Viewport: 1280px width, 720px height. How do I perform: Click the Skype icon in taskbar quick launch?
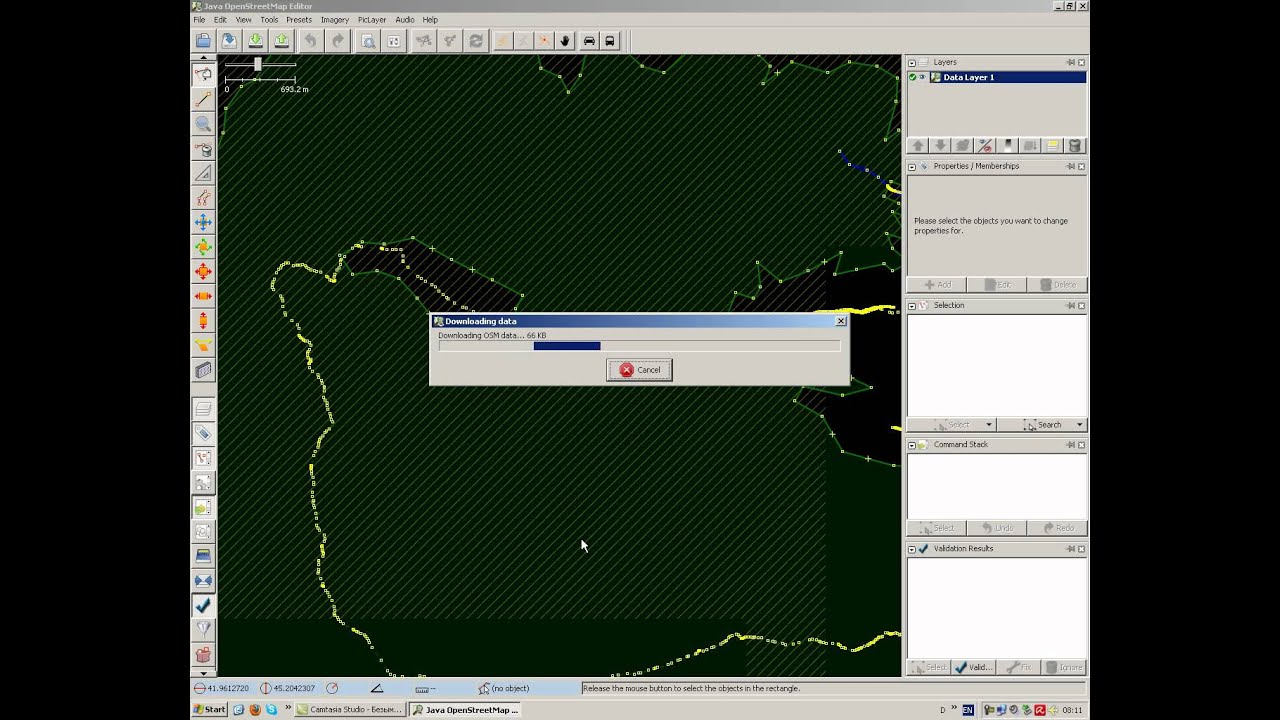tap(271, 710)
